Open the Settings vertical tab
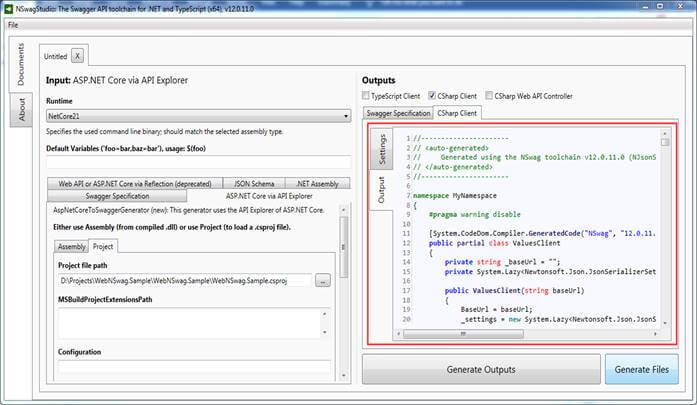This screenshot has height=405, width=697. click(x=382, y=150)
